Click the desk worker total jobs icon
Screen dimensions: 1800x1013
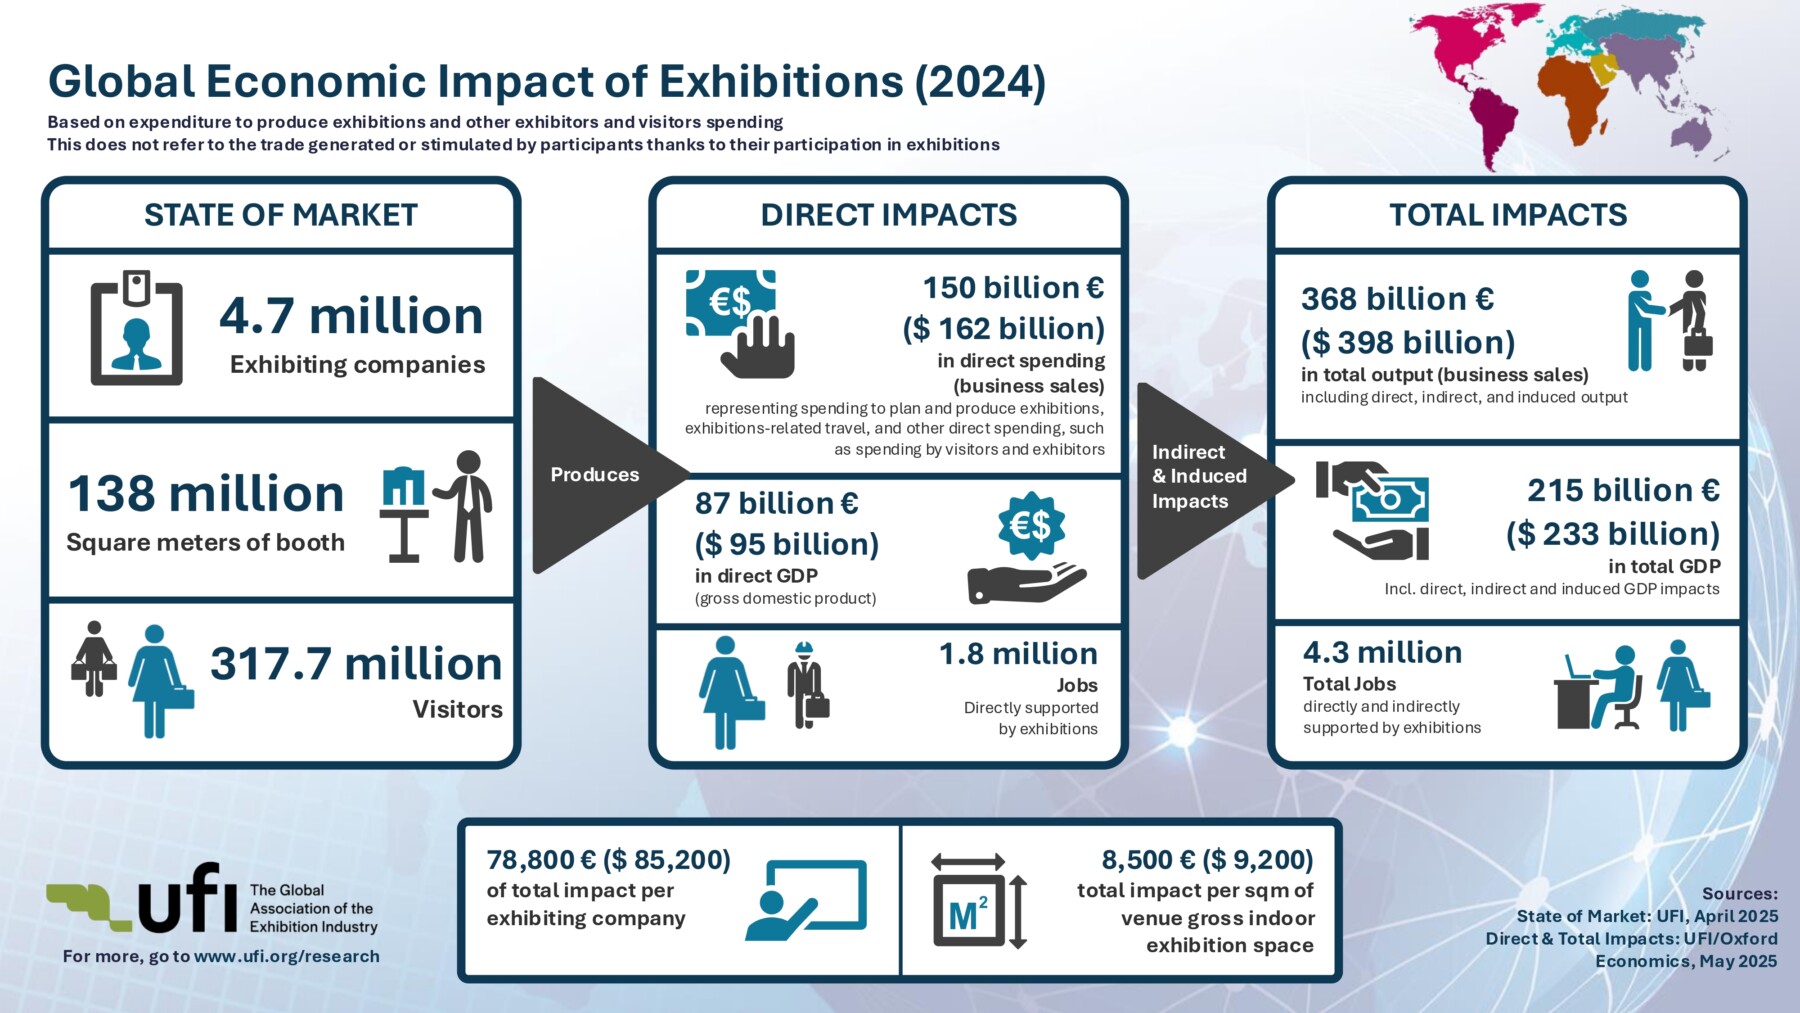1632,686
